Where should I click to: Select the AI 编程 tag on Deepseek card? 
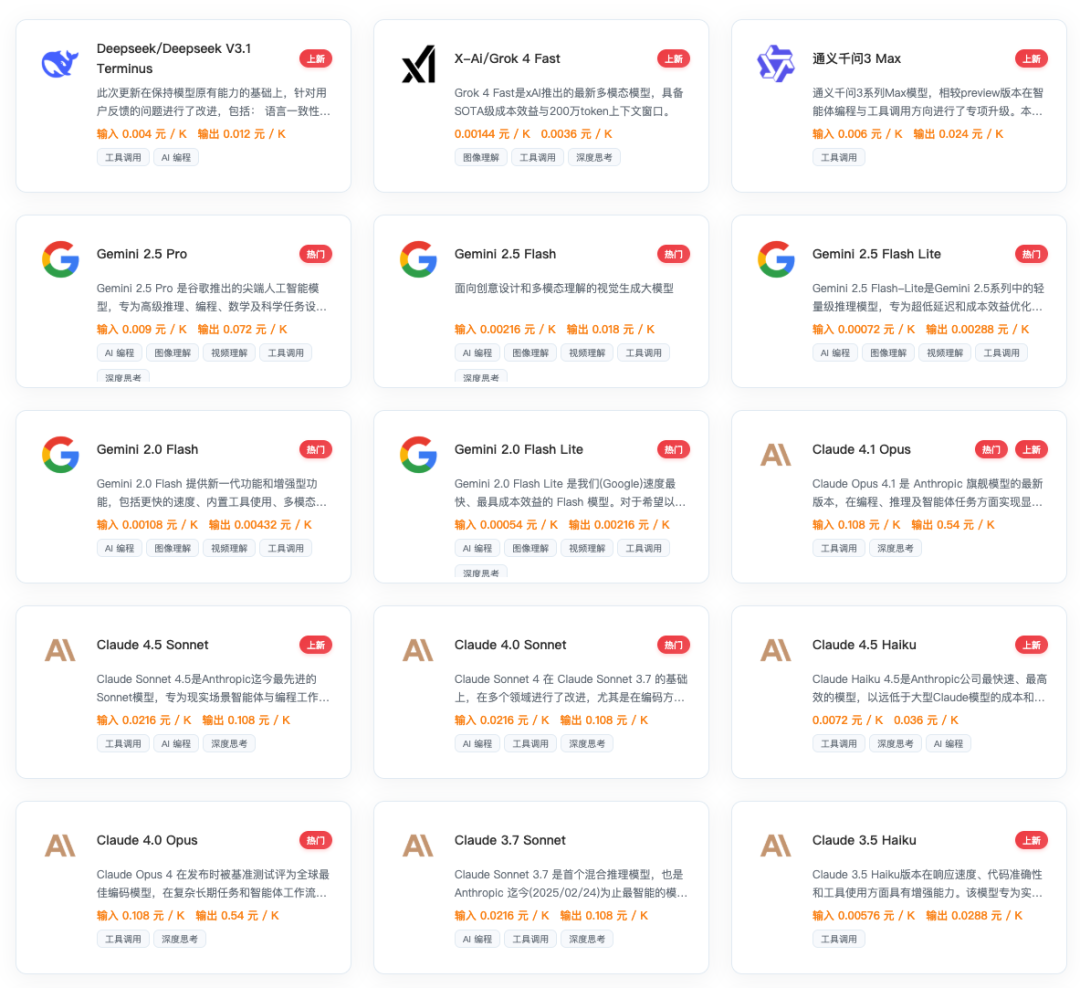click(x=176, y=157)
